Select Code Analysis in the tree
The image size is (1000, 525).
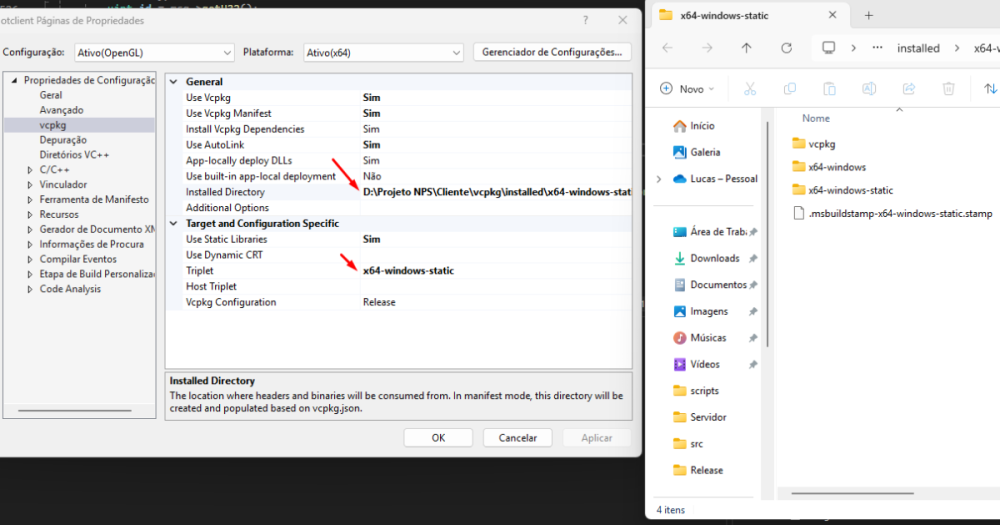tap(70, 289)
